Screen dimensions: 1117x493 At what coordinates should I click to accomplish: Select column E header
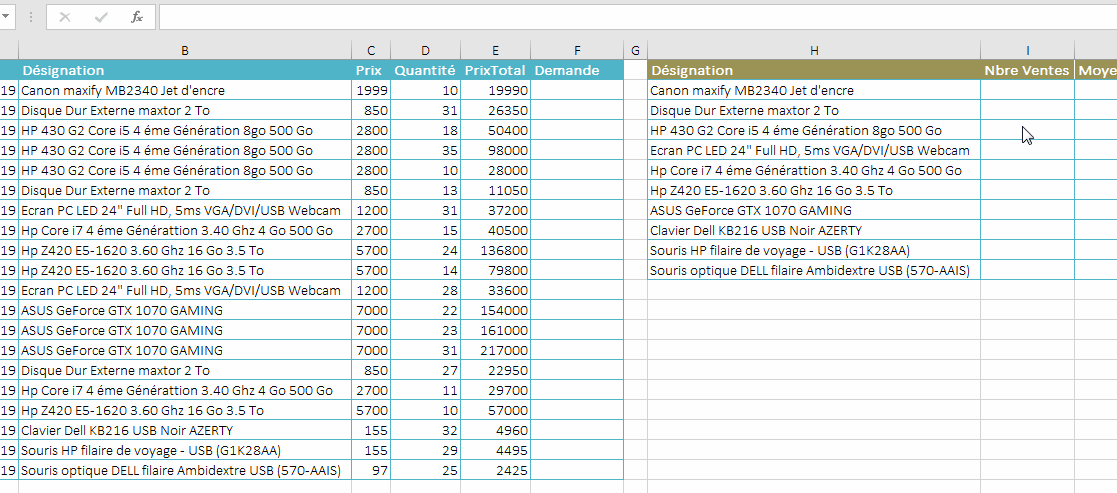tap(495, 51)
